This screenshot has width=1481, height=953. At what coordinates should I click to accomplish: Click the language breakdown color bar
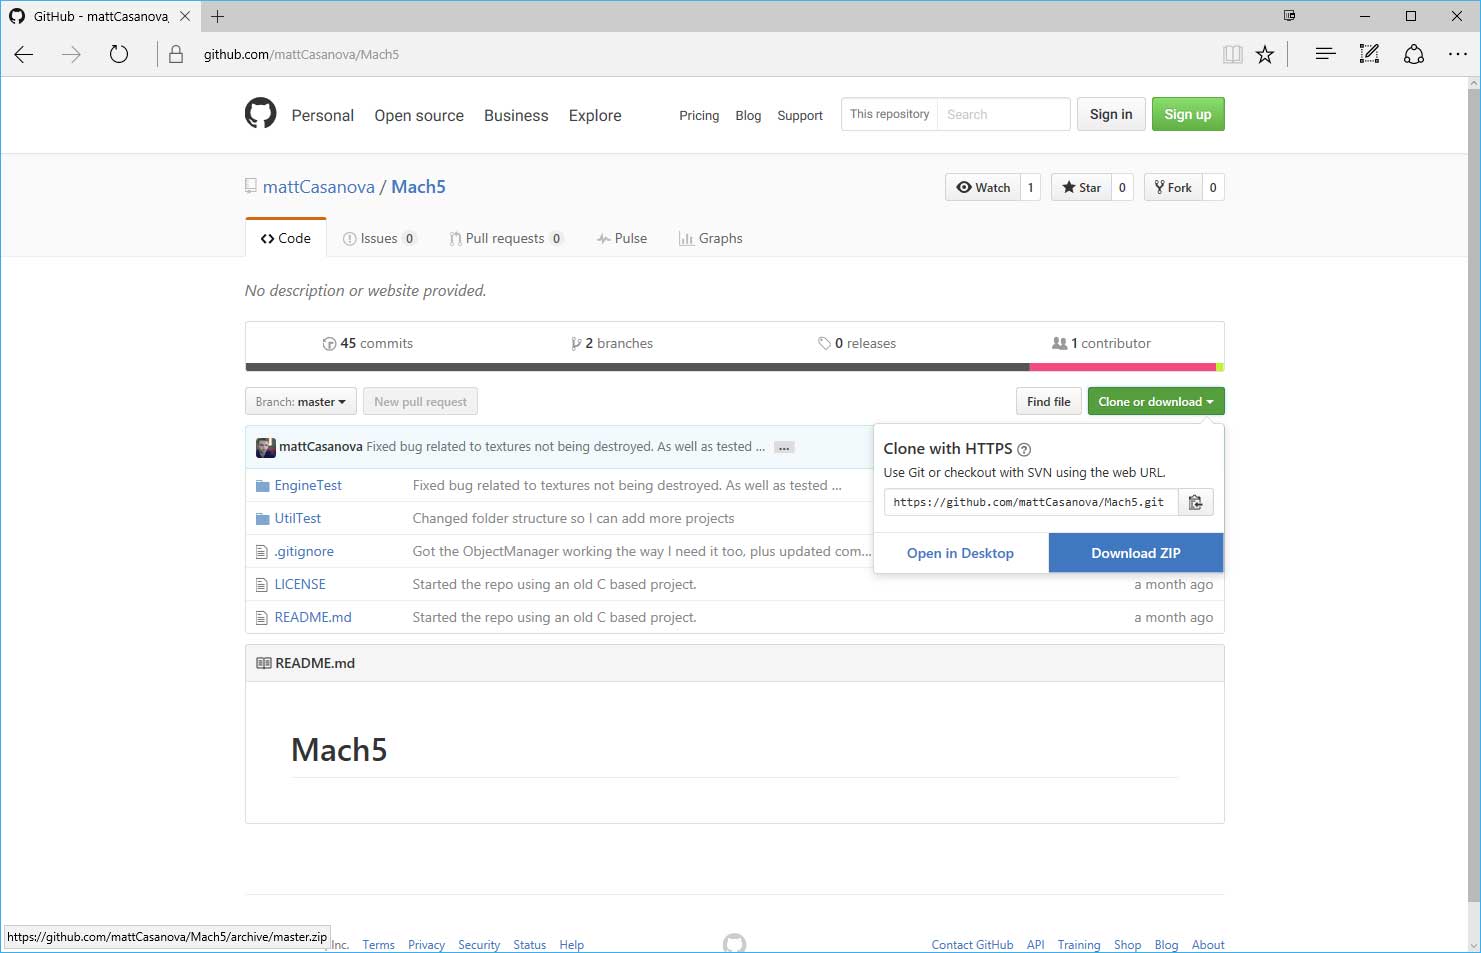[734, 367]
